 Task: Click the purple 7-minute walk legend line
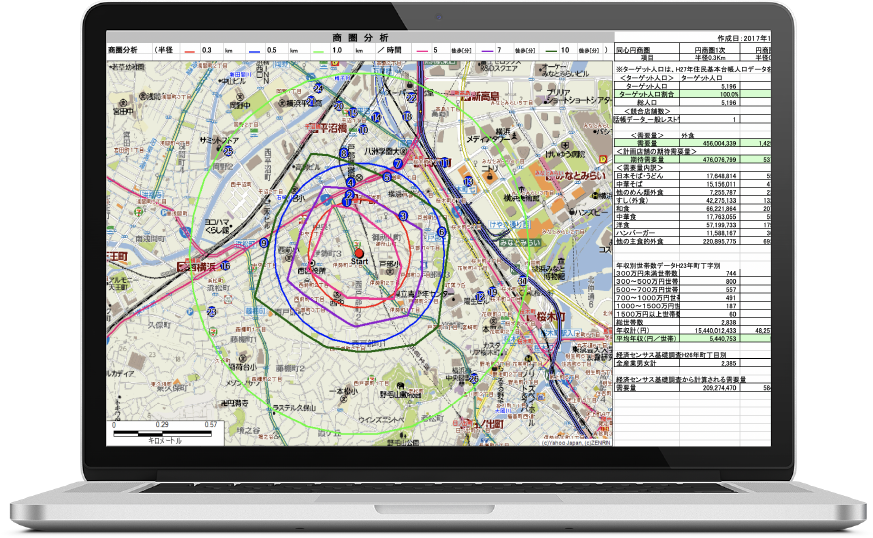pos(487,51)
